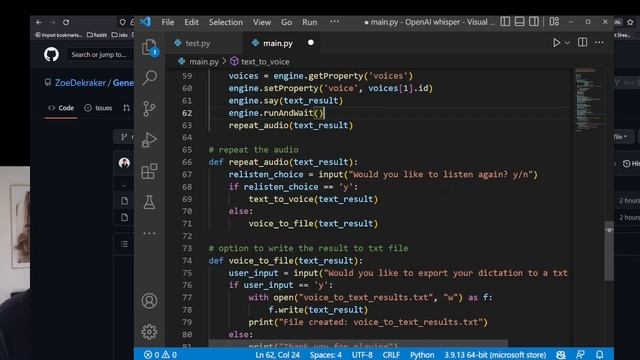Change indentation via Spaces: 4
Screen dimensions: 640x360
tap(326, 355)
